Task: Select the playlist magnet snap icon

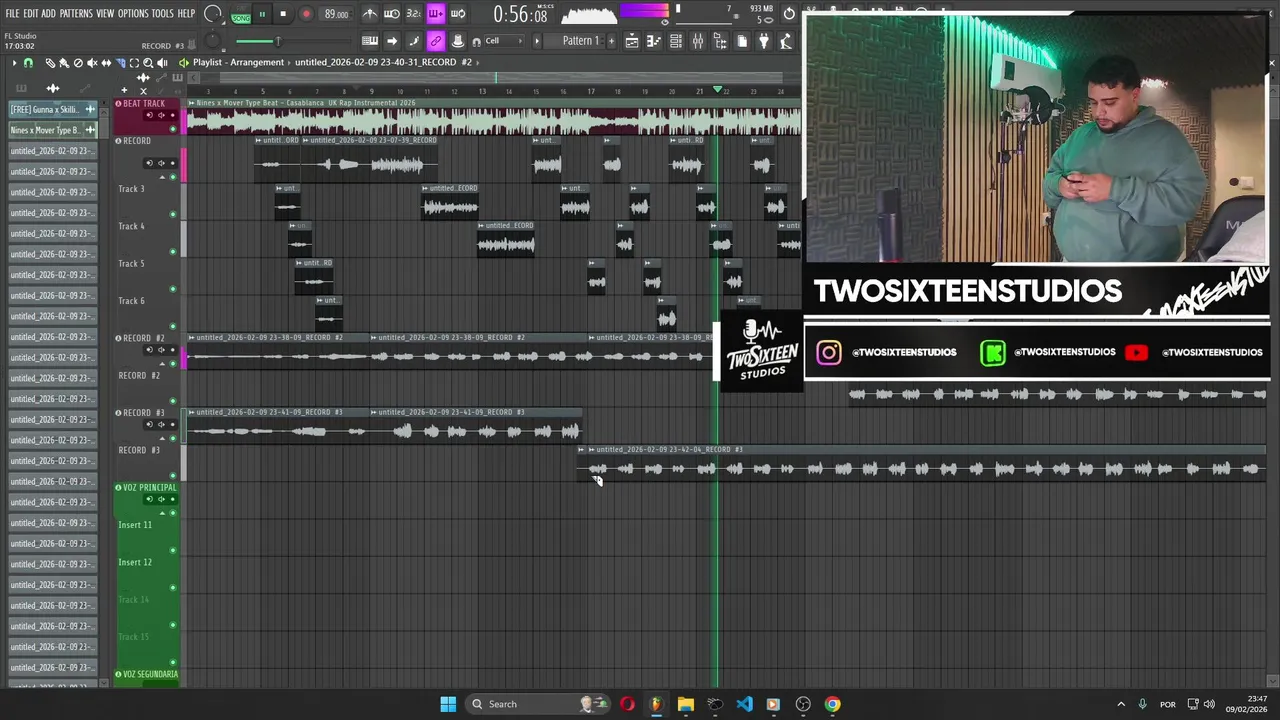Action: [28, 63]
